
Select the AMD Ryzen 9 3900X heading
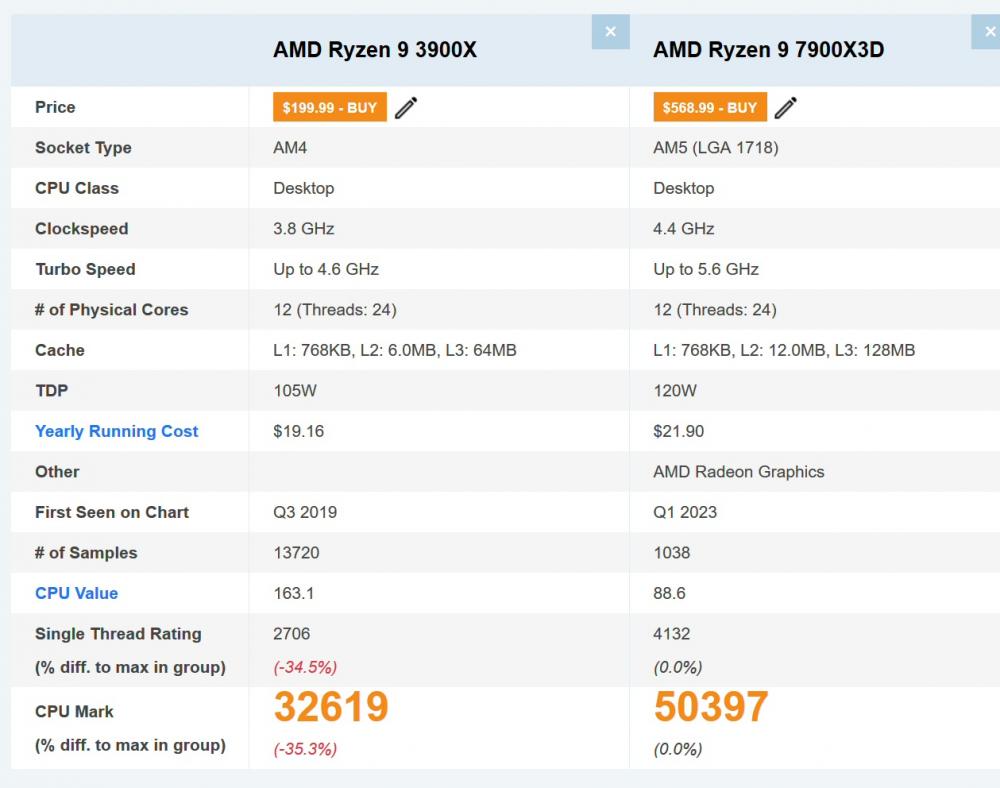pyautogui.click(x=375, y=50)
